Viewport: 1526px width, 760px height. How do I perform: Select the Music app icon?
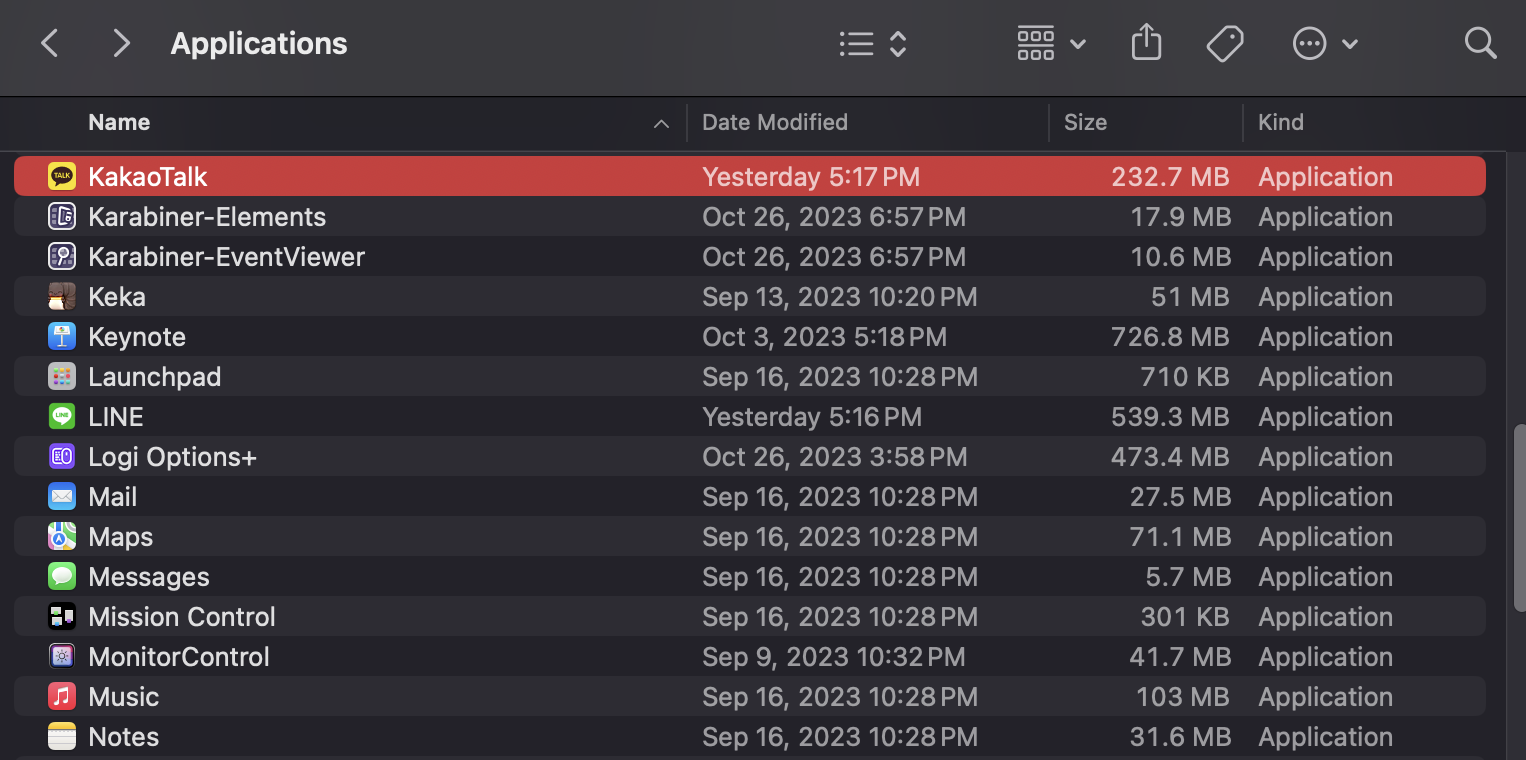pos(62,697)
